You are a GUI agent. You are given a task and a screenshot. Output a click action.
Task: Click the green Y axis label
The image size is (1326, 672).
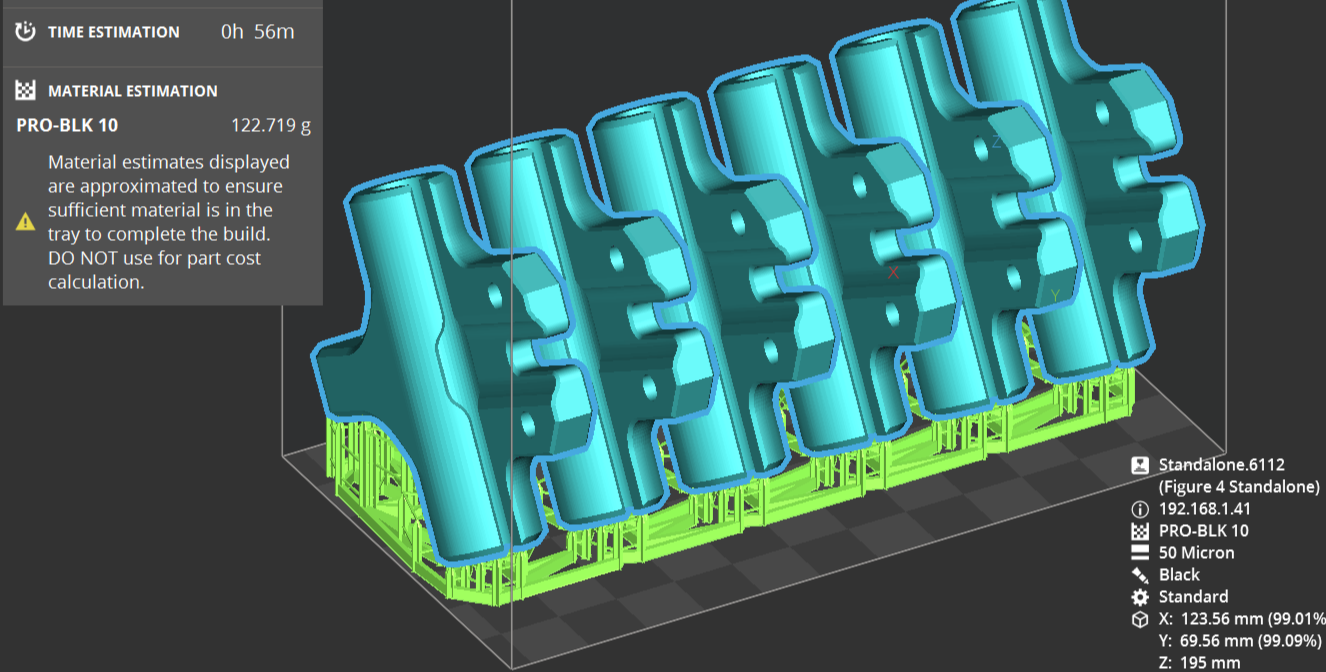coord(1054,296)
